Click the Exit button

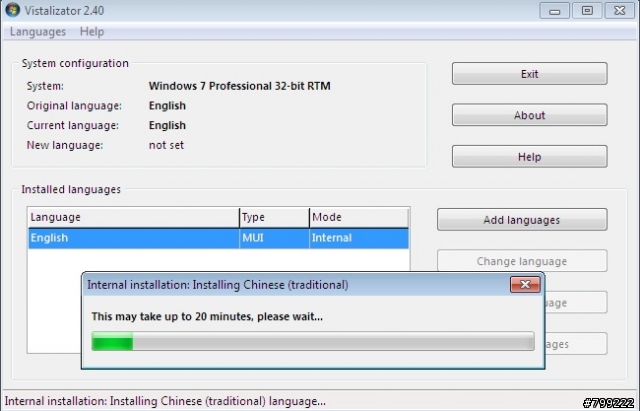529,74
